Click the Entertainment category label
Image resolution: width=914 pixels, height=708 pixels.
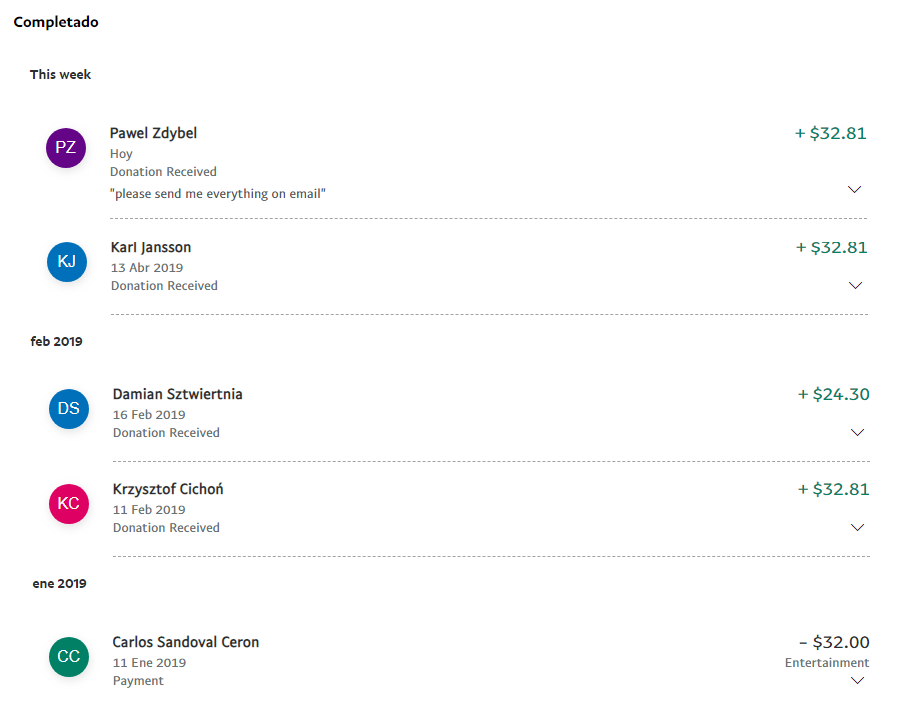tap(827, 663)
